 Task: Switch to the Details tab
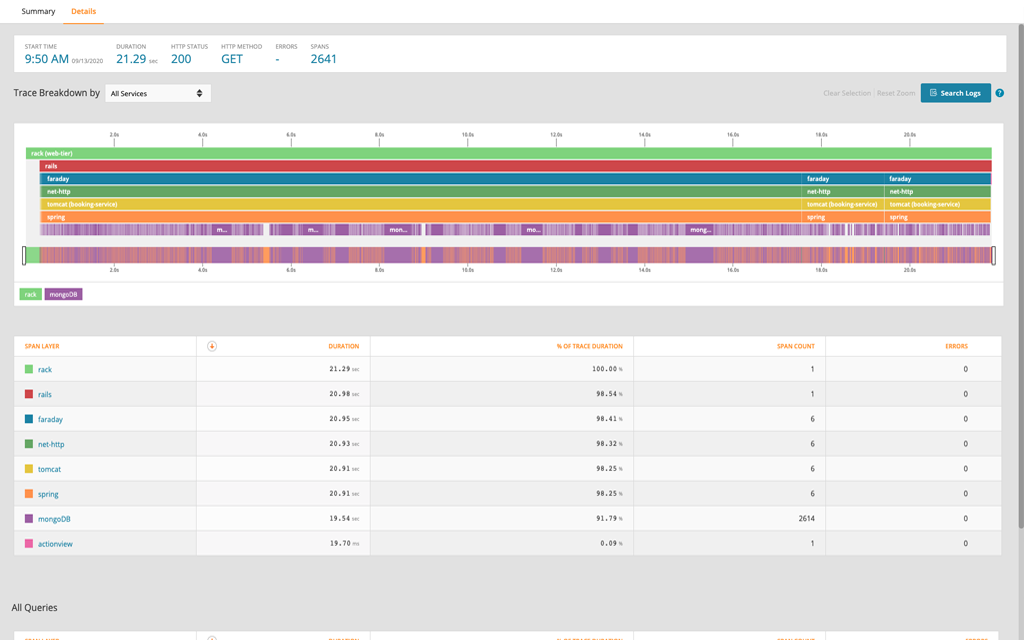pyautogui.click(x=82, y=11)
